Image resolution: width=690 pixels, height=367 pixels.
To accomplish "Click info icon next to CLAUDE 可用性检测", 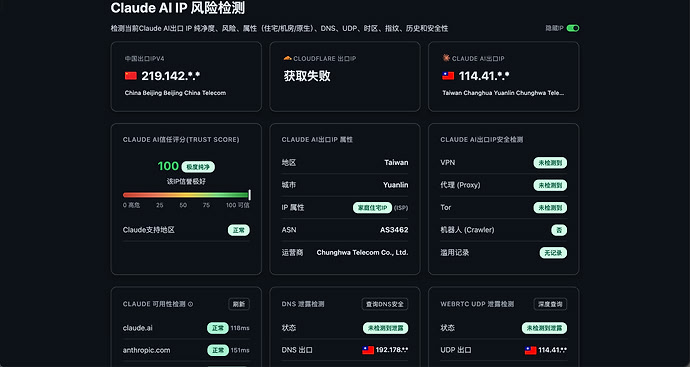I will coord(191,304).
